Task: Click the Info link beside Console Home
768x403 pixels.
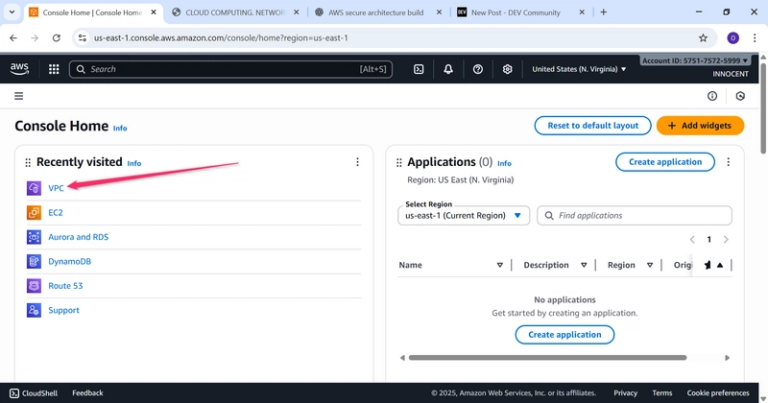Action: tap(120, 128)
